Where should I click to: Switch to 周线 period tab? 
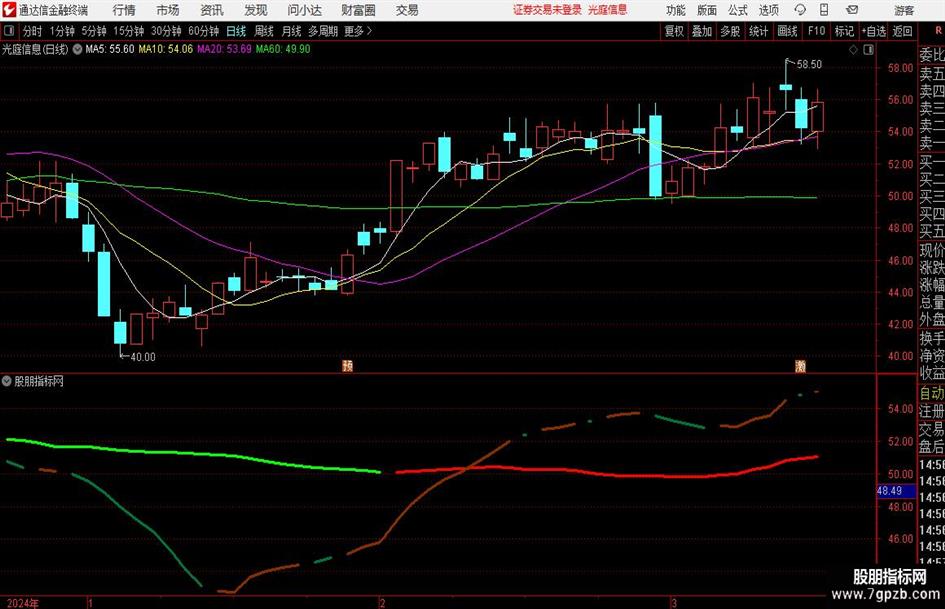point(264,31)
